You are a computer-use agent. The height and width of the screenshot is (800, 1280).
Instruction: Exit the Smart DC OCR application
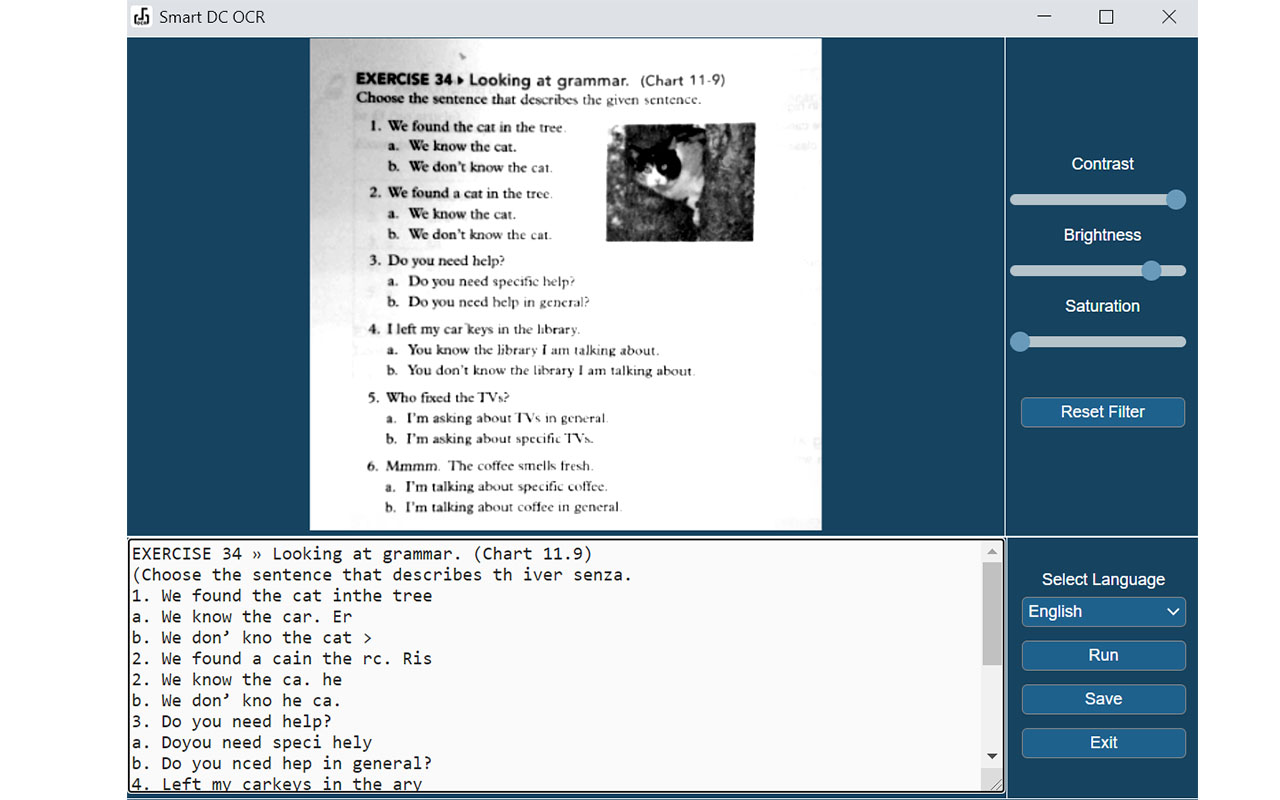click(x=1103, y=743)
